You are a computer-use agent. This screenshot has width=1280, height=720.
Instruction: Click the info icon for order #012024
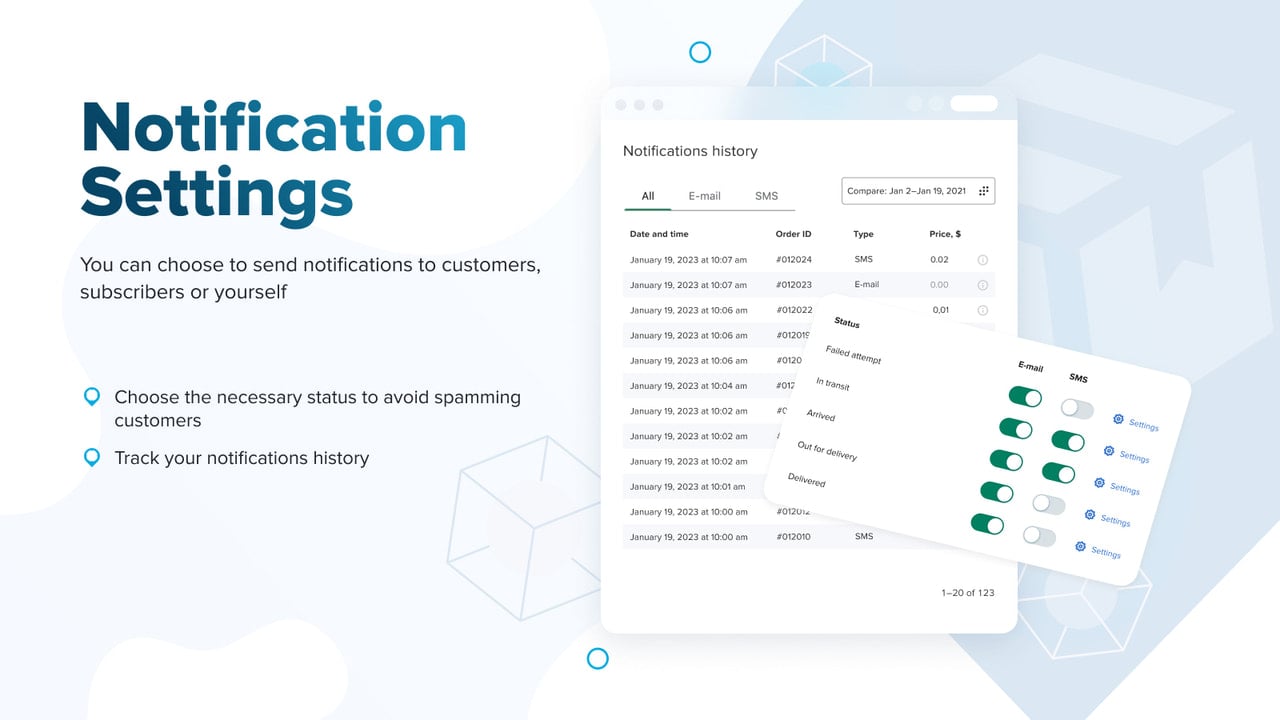(982, 260)
